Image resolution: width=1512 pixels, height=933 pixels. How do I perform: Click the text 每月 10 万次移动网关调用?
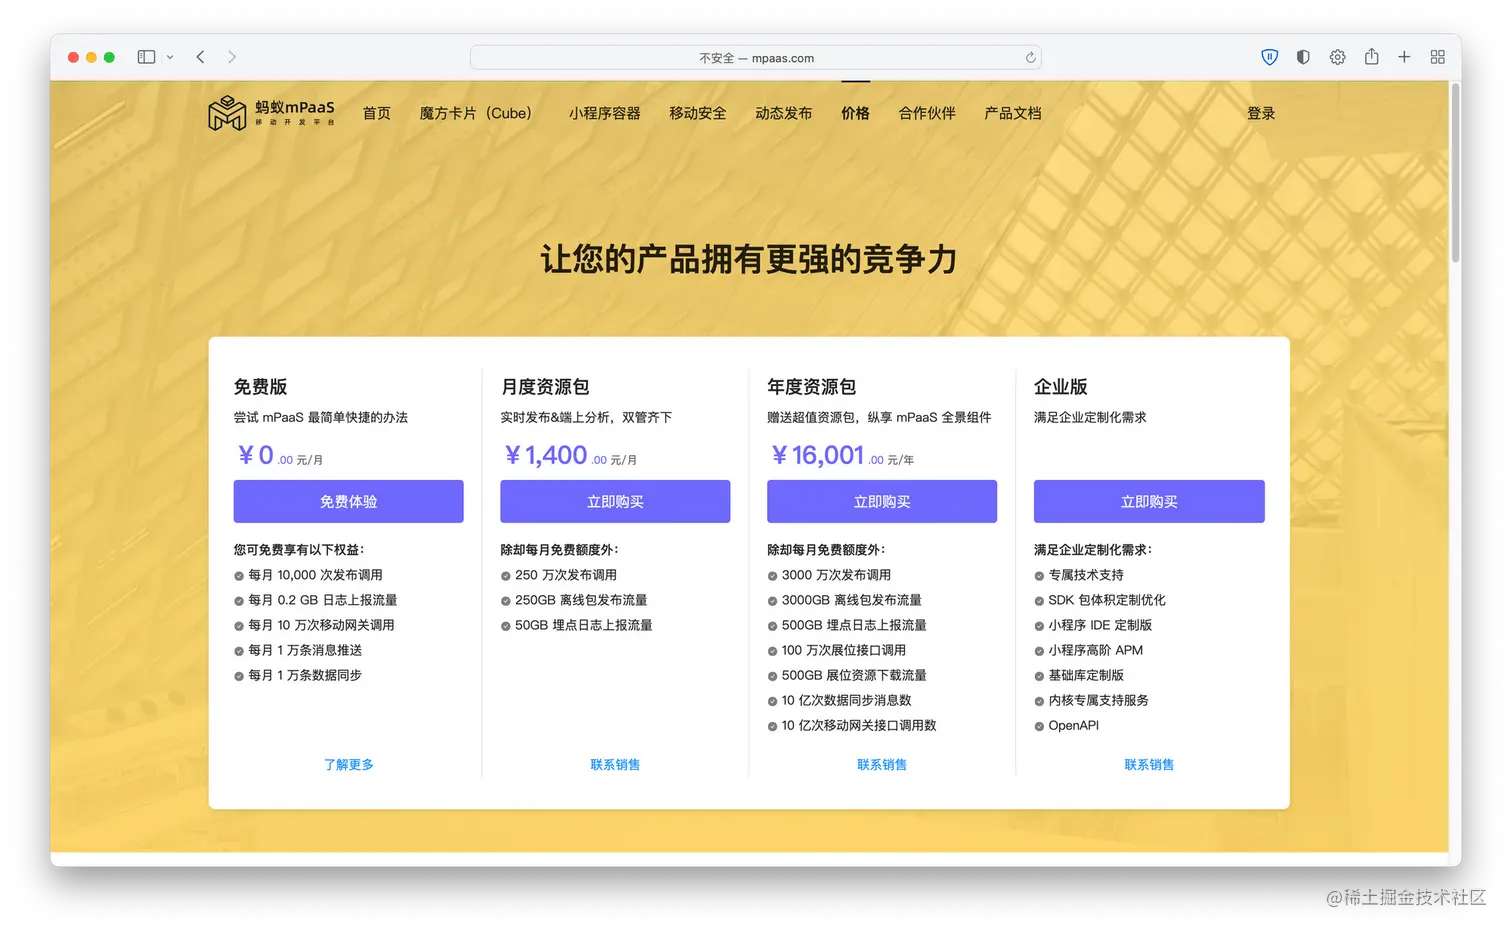click(x=321, y=625)
